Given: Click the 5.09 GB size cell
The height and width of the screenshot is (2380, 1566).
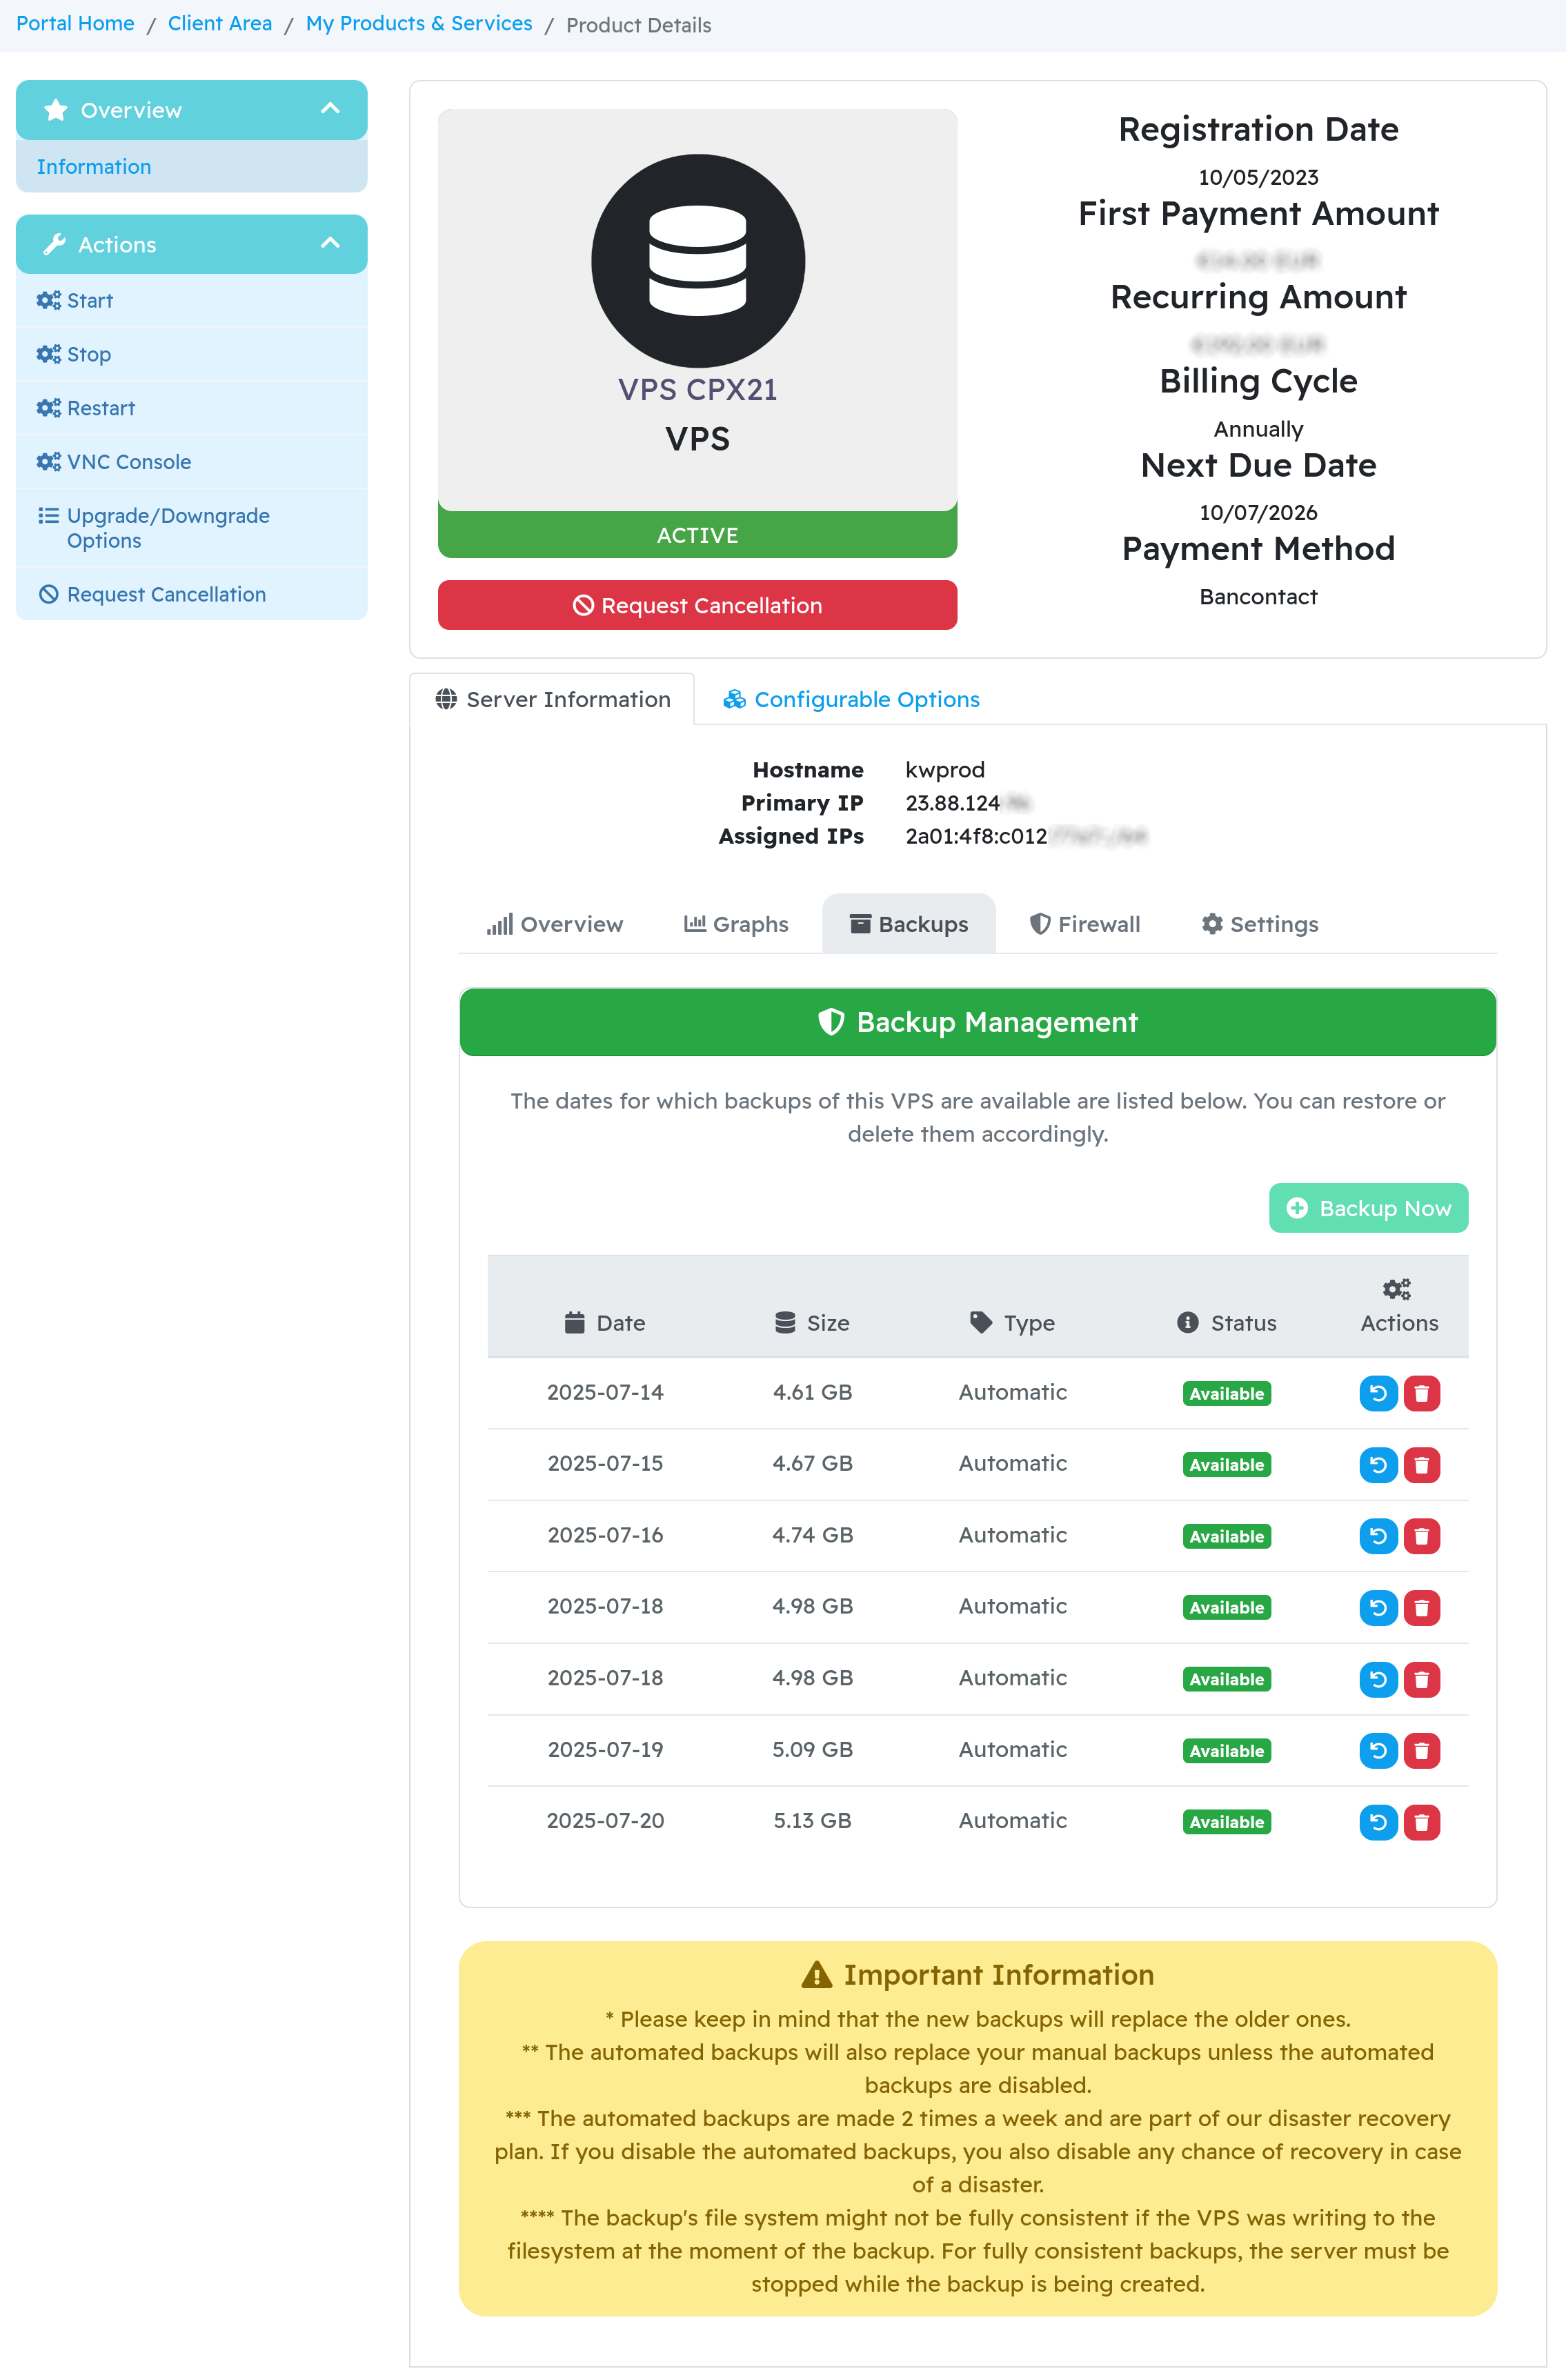Looking at the screenshot, I should [812, 1749].
